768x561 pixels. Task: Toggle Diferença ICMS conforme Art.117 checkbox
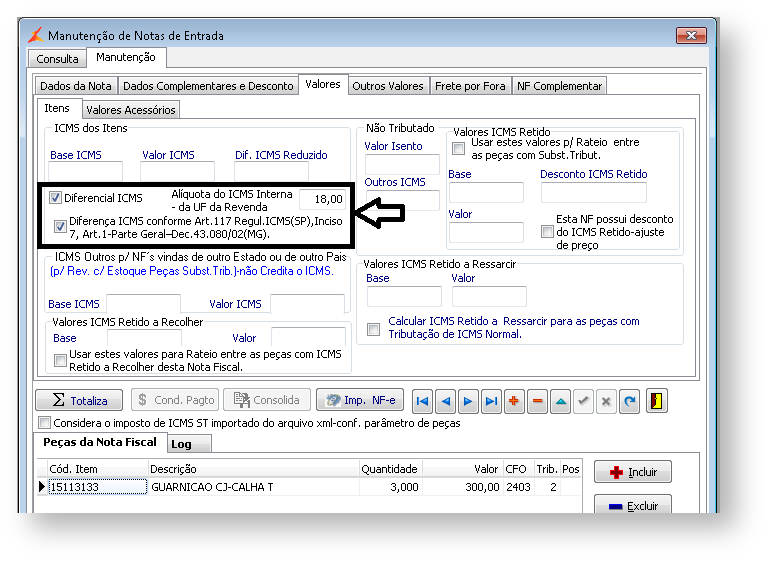click(x=61, y=226)
